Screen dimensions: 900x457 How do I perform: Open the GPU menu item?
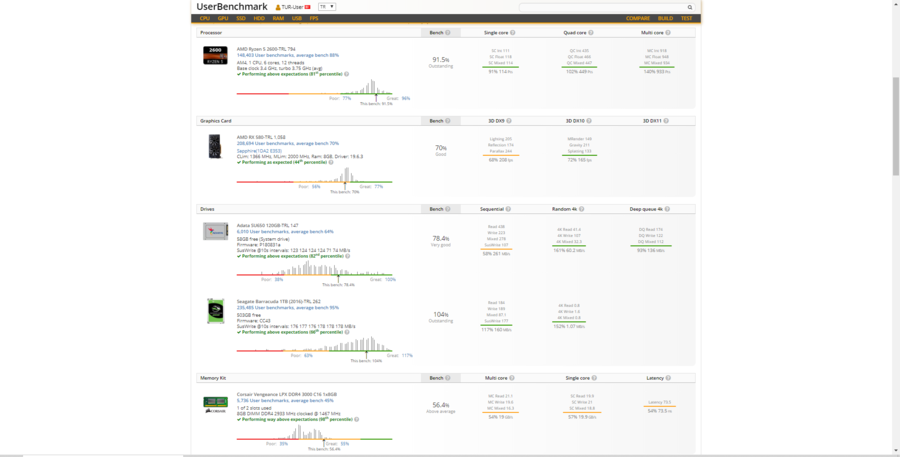[x=223, y=18]
